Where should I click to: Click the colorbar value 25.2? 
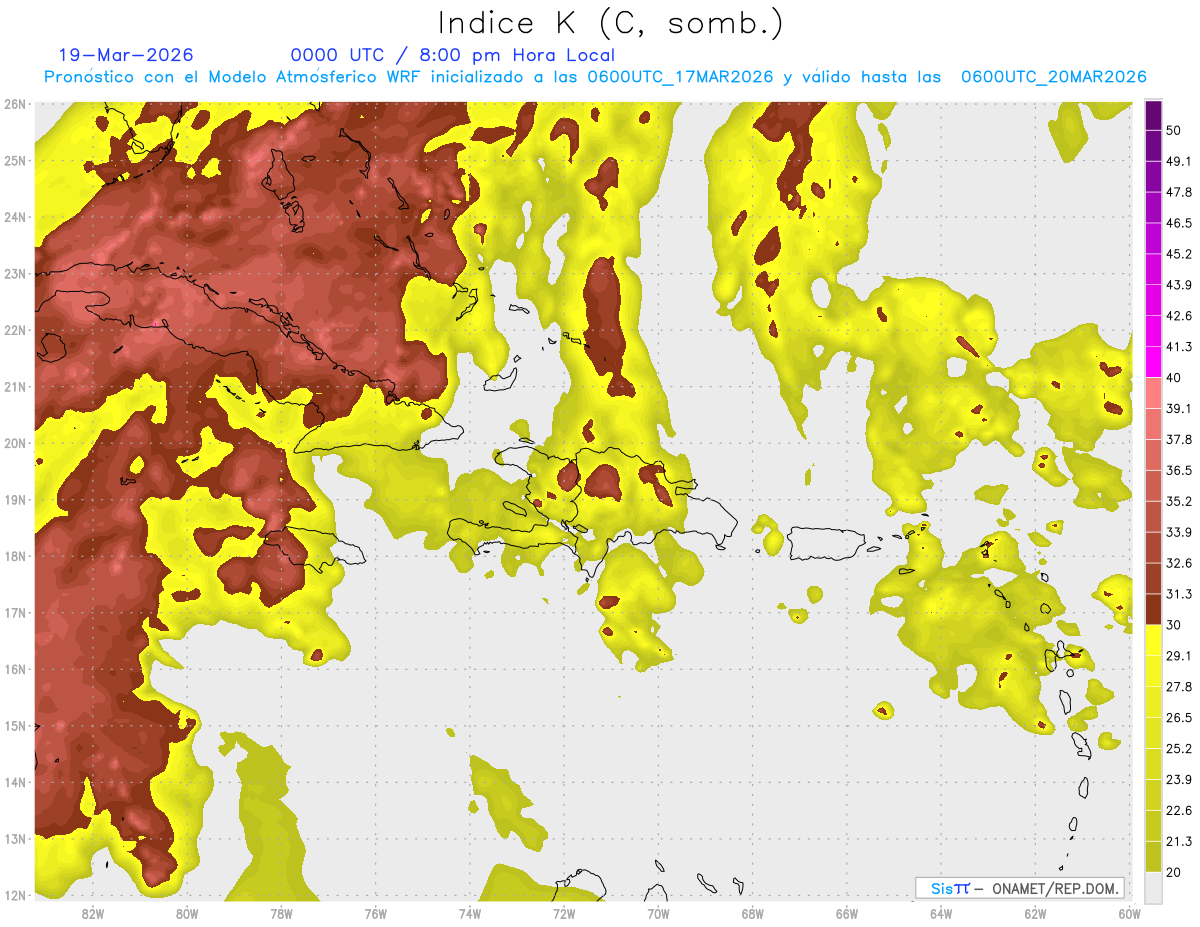pyautogui.click(x=1179, y=749)
